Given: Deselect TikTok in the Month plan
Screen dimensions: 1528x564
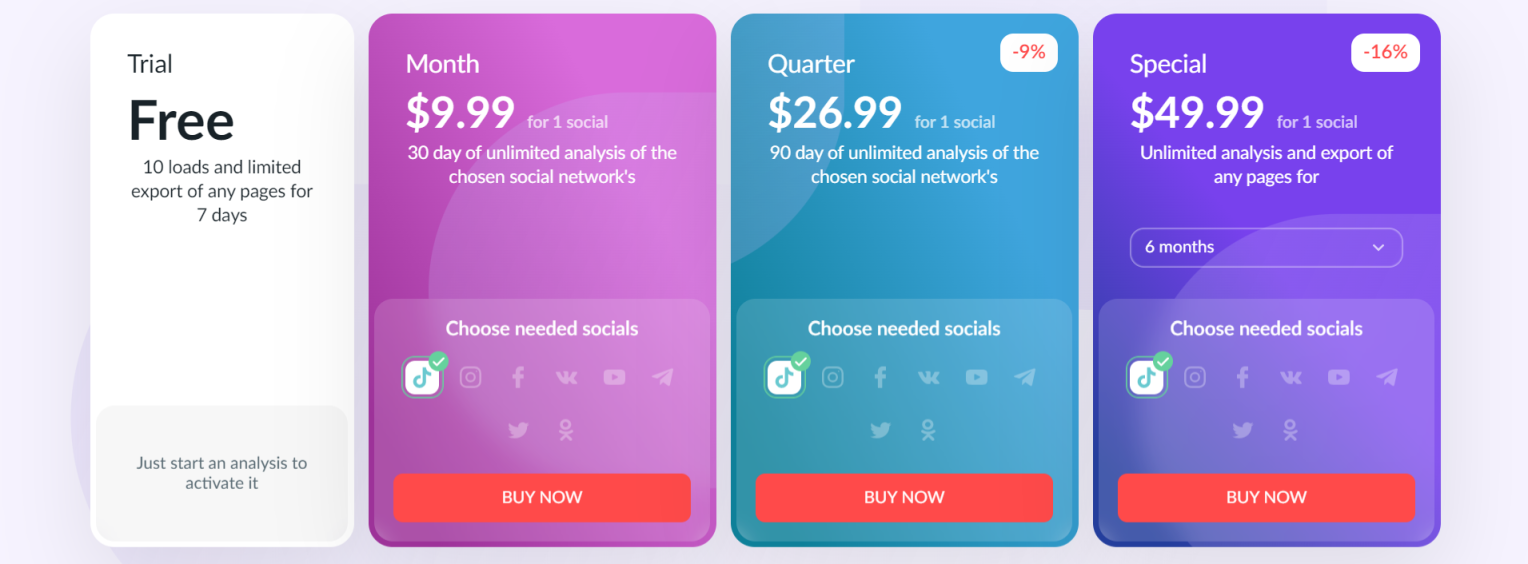Looking at the screenshot, I should point(422,377).
